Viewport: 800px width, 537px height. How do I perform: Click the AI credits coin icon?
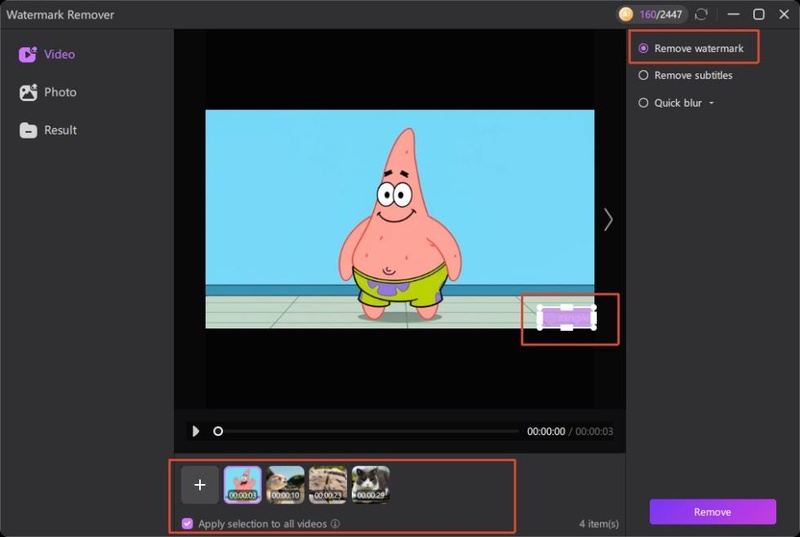pos(626,14)
